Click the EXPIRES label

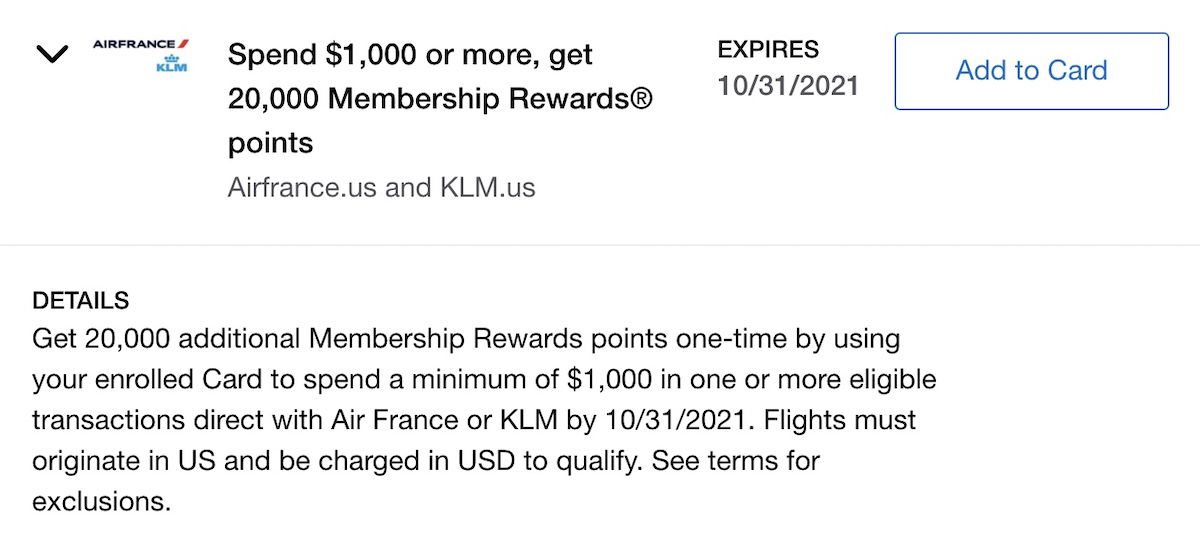click(768, 49)
